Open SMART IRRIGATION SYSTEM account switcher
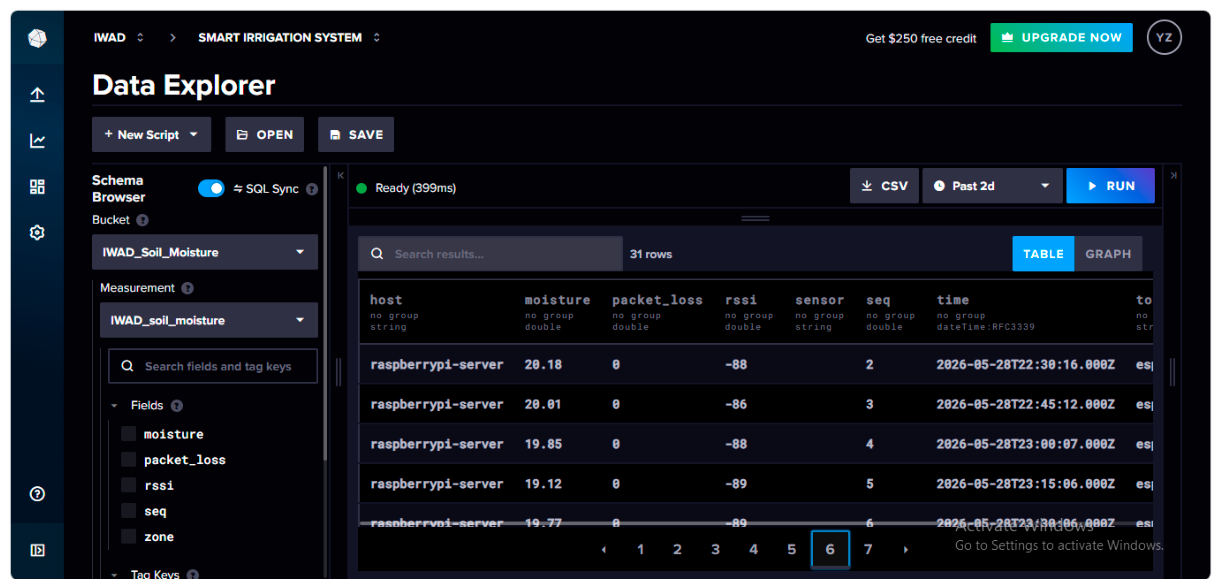The height and width of the screenshot is (587, 1220). click(289, 38)
